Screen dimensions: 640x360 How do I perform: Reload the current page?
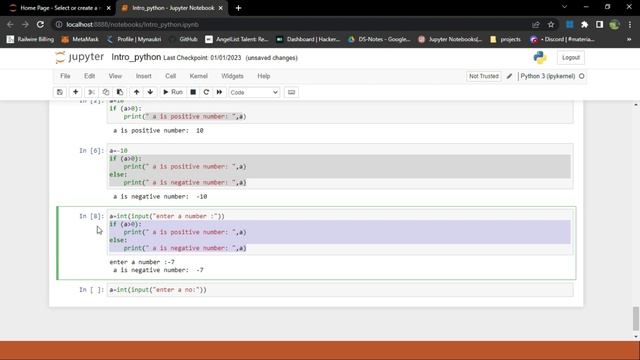pyautogui.click(x=40, y=24)
